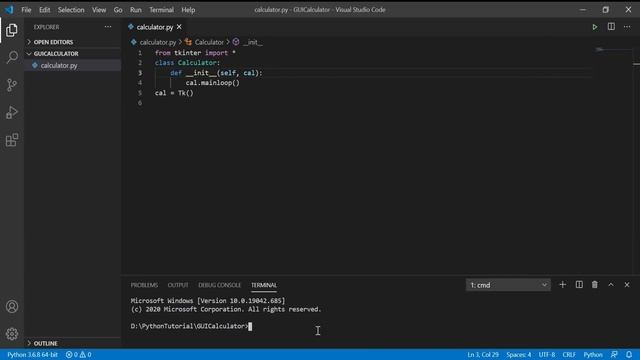Screen dimensions: 640x360
Task: Place cursor on 'def __init__(self, cal):' line
Action: click(x=216, y=73)
